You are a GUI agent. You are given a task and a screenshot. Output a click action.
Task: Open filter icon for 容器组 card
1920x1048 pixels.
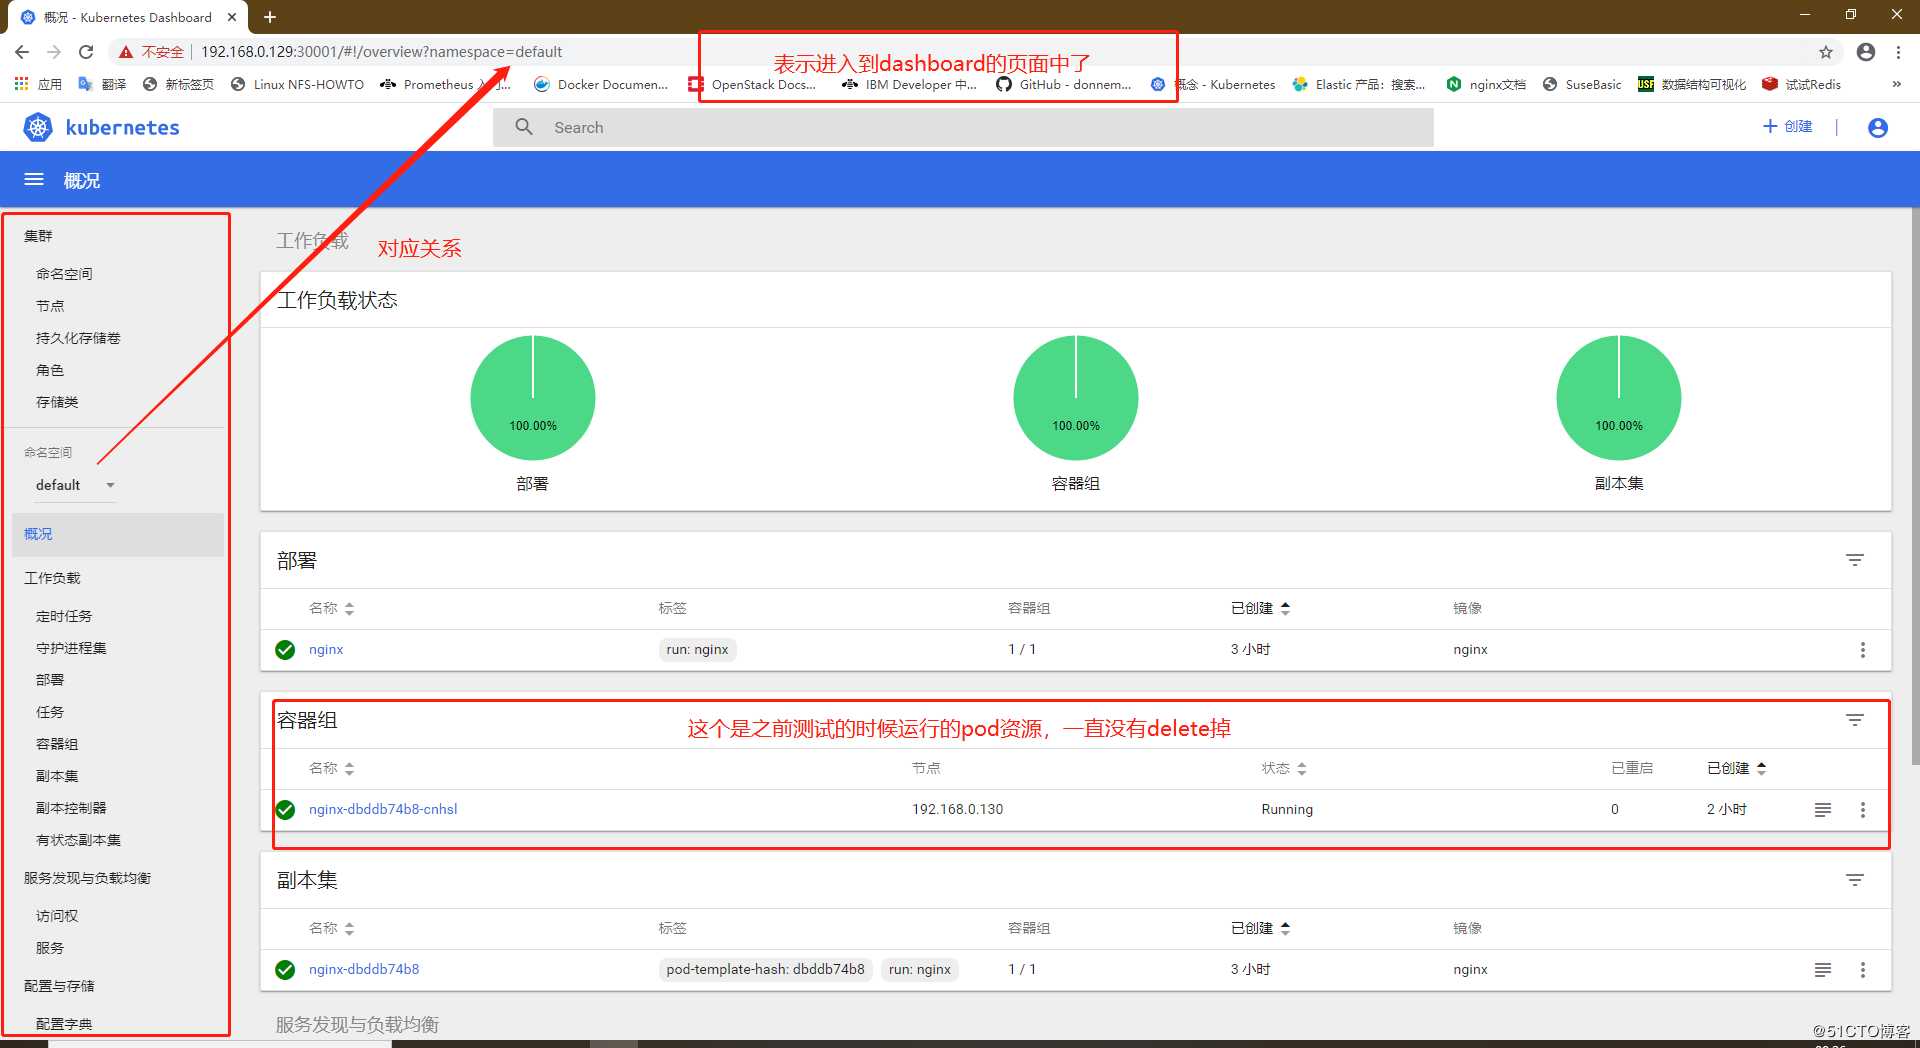[1855, 720]
